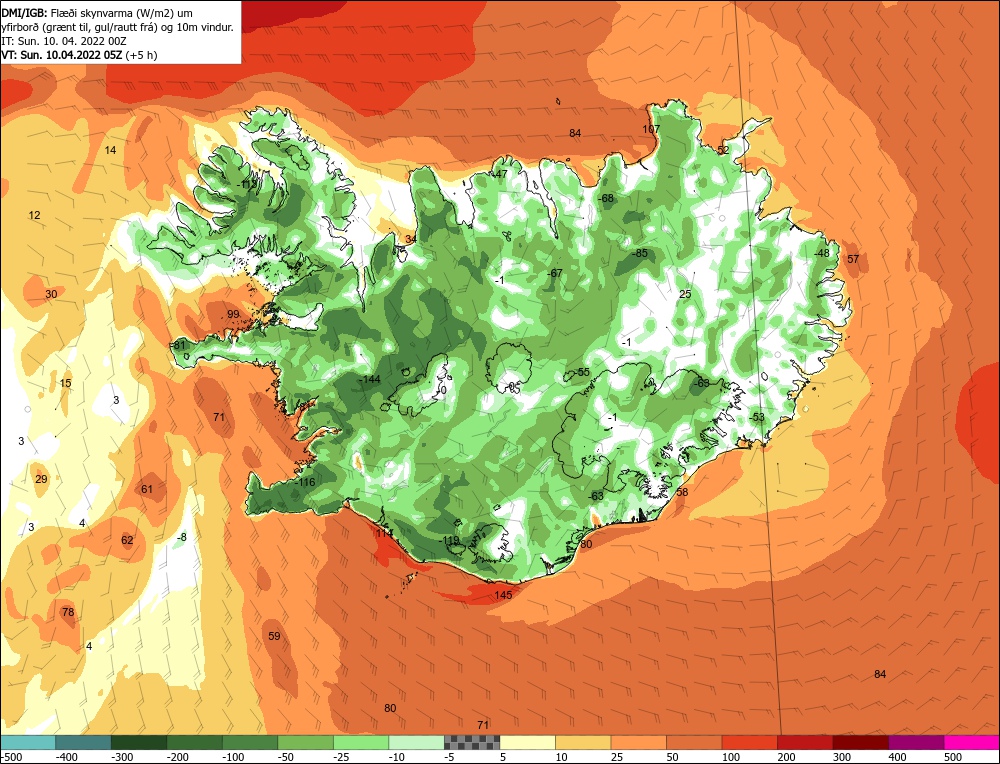Click the map value '62' west of Reykjanes

coord(128,540)
